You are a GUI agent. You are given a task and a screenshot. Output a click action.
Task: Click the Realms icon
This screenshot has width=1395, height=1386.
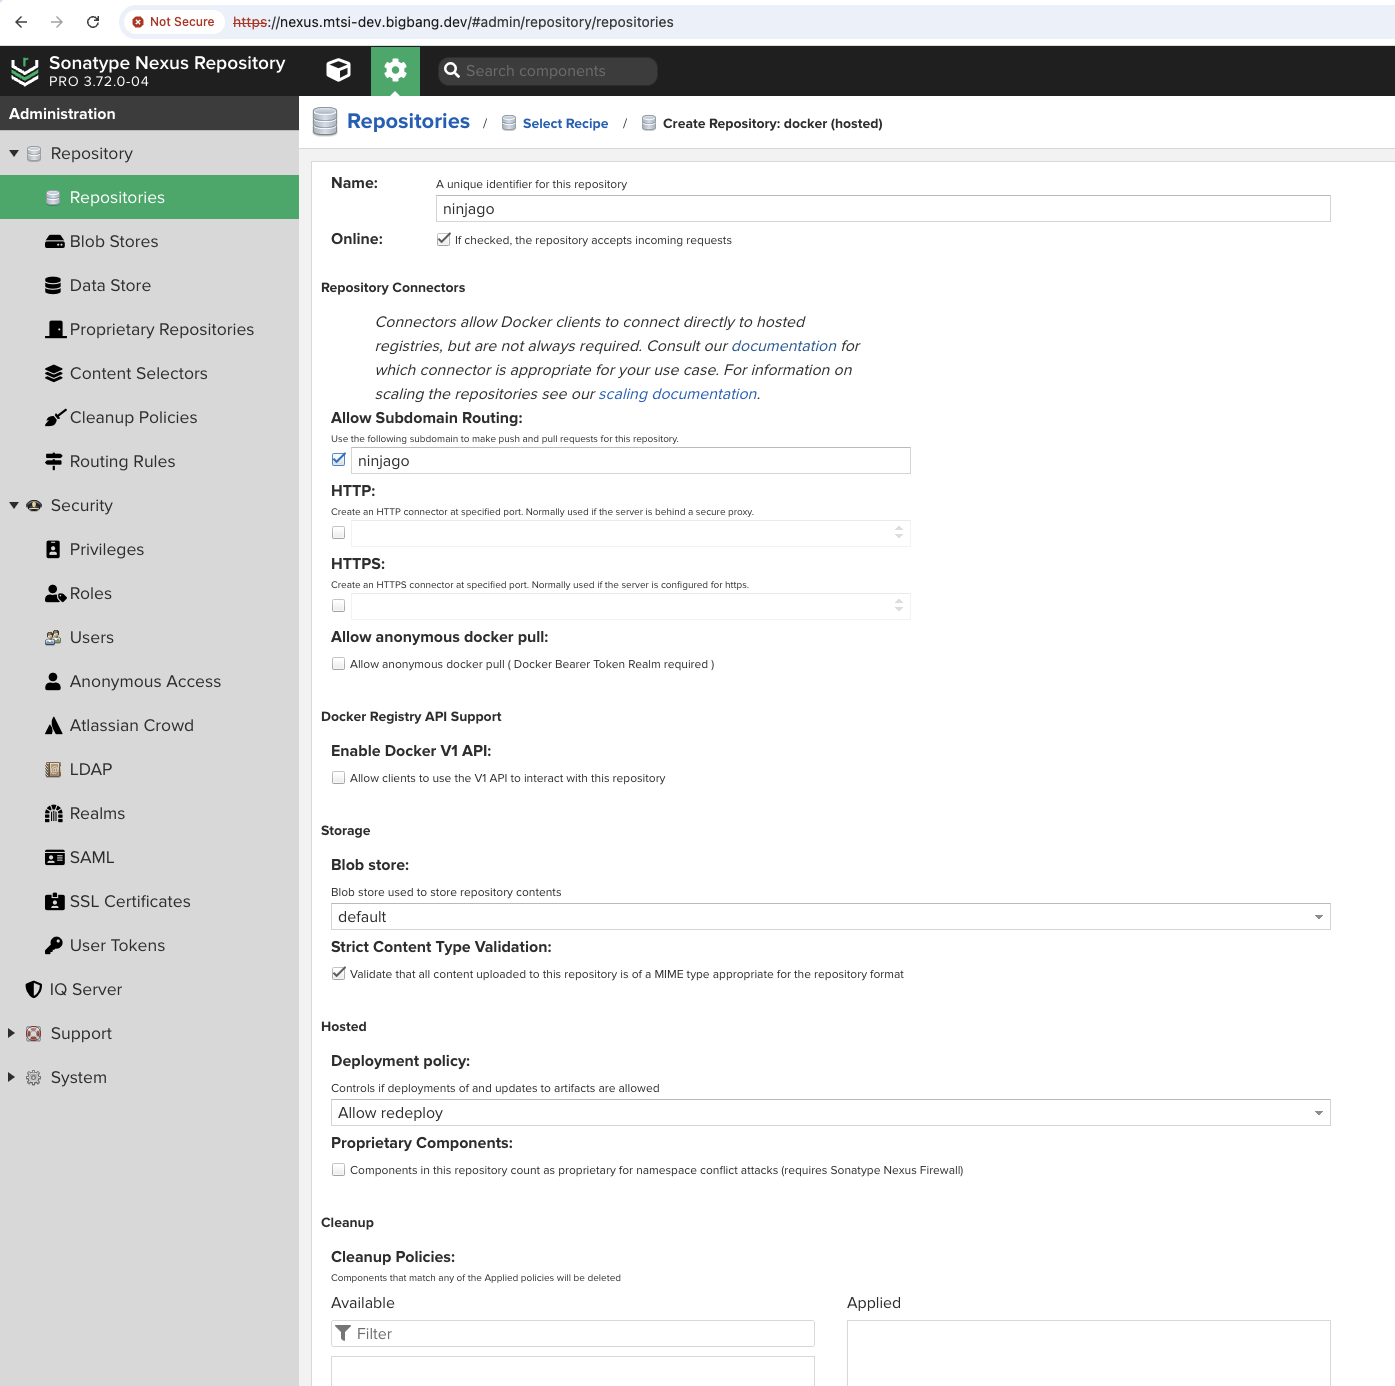point(54,814)
